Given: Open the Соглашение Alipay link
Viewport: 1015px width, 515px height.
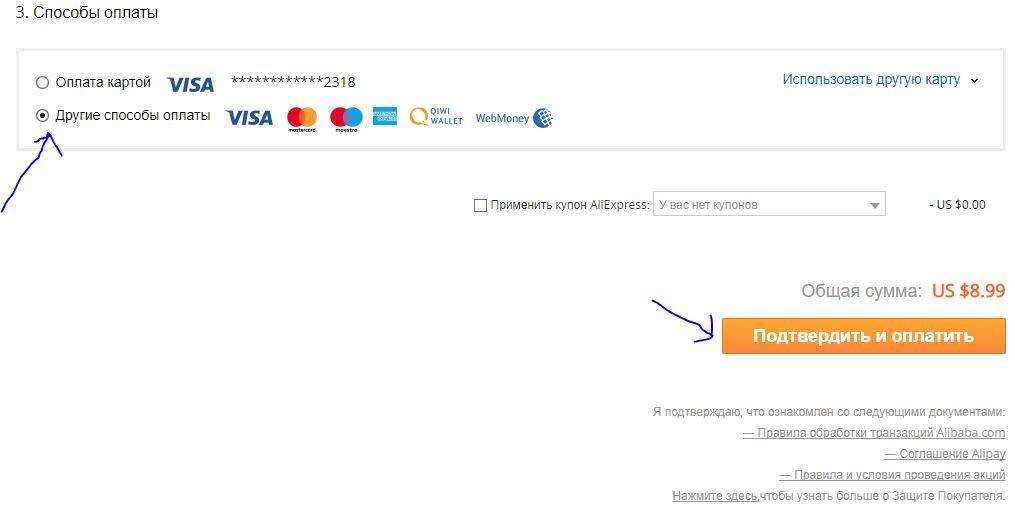Looking at the screenshot, I should [945, 454].
